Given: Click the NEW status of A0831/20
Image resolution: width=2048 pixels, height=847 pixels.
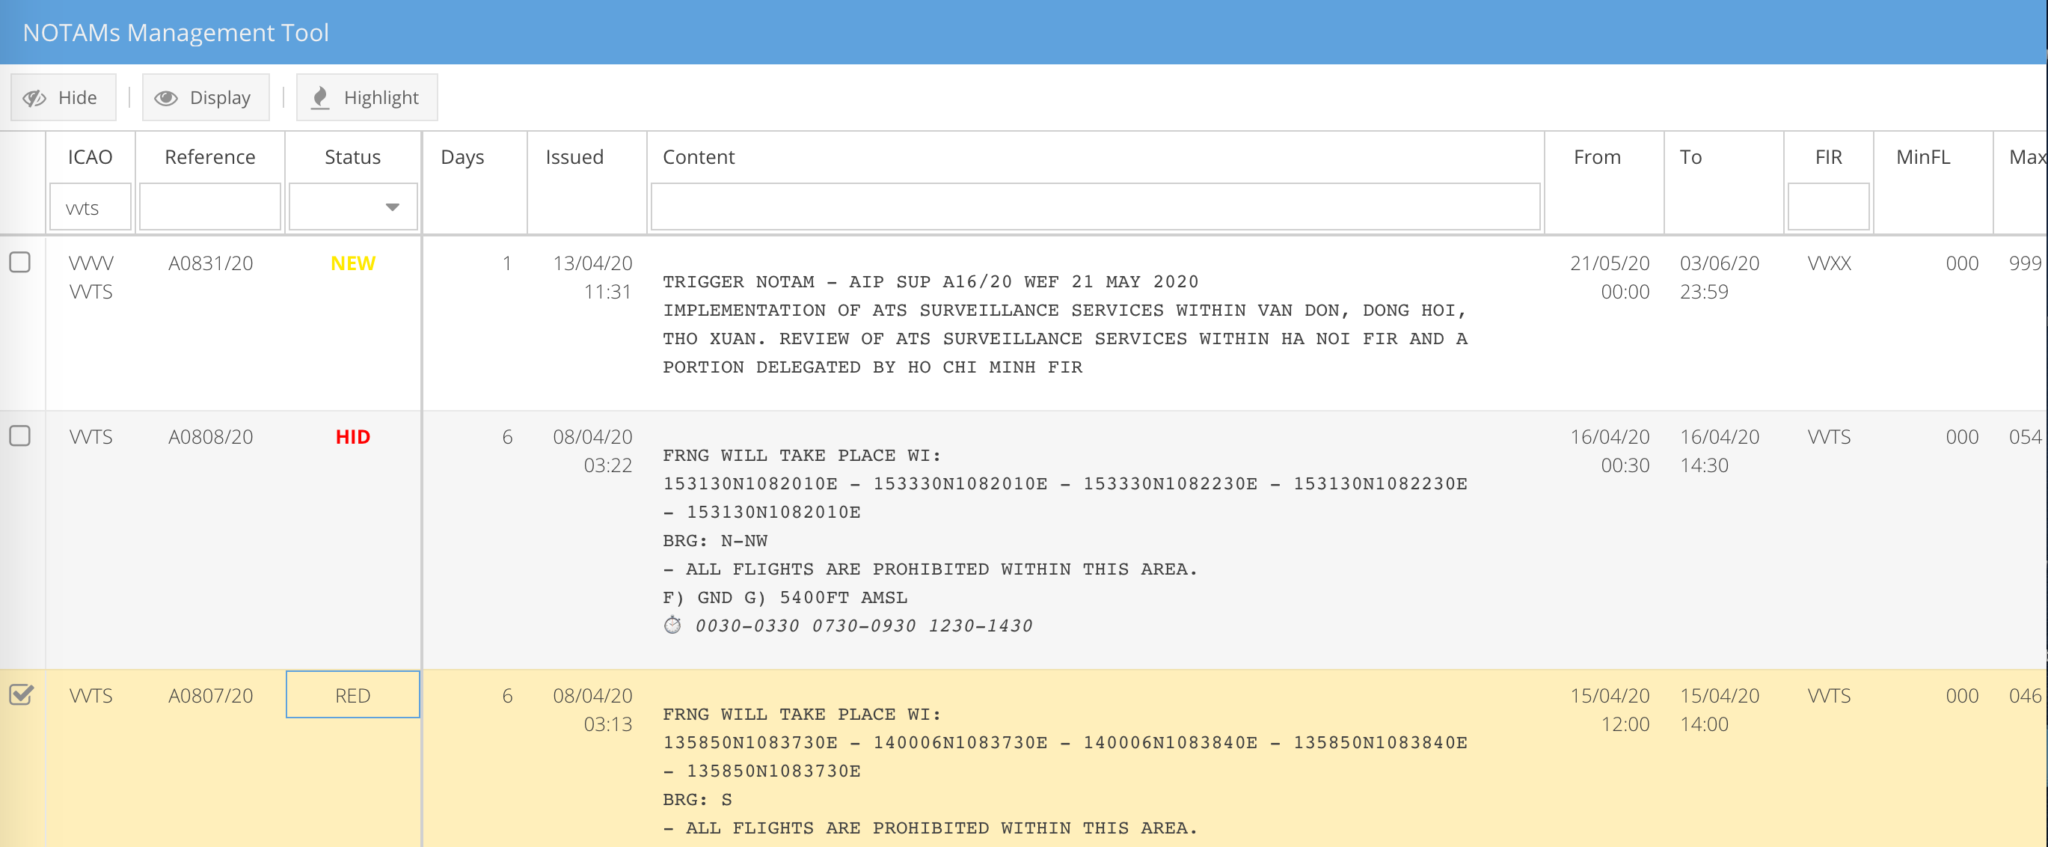Looking at the screenshot, I should point(353,263).
